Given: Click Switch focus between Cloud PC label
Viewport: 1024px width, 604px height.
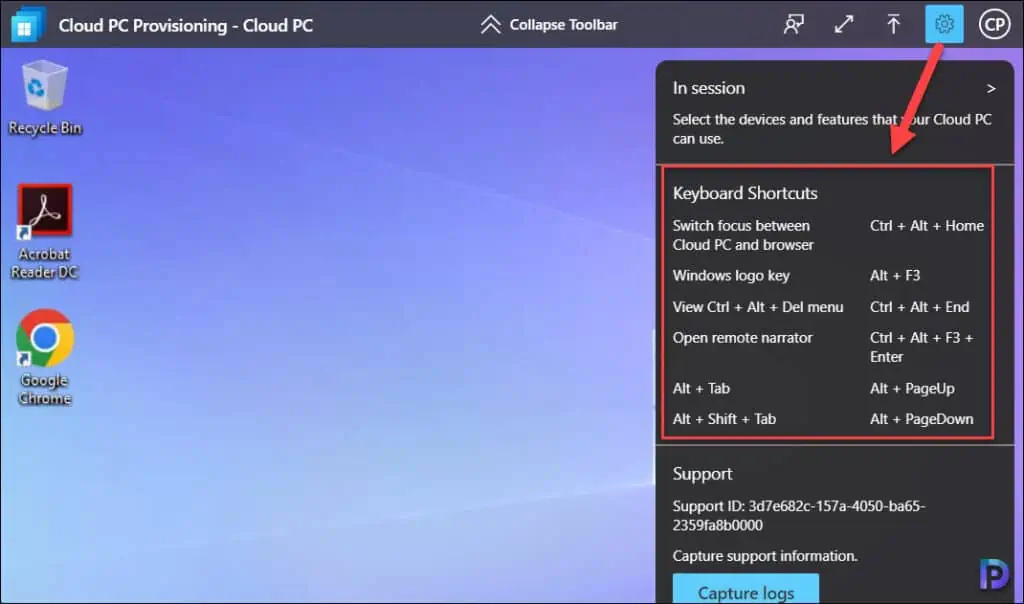Looking at the screenshot, I should click(x=743, y=235).
